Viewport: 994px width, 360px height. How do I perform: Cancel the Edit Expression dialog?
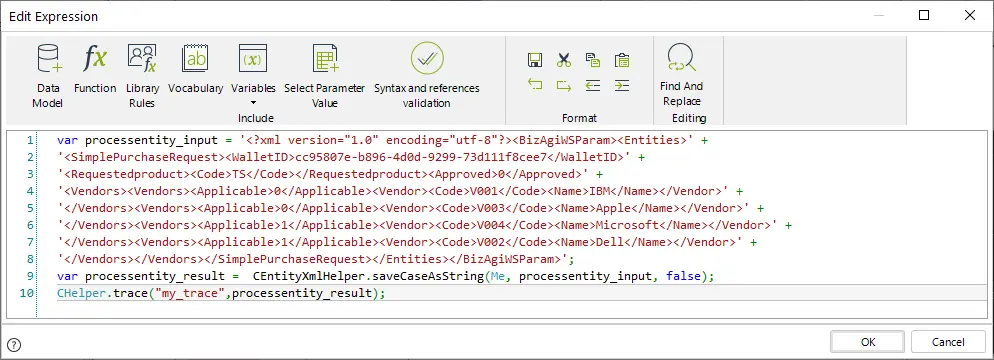pos(948,342)
